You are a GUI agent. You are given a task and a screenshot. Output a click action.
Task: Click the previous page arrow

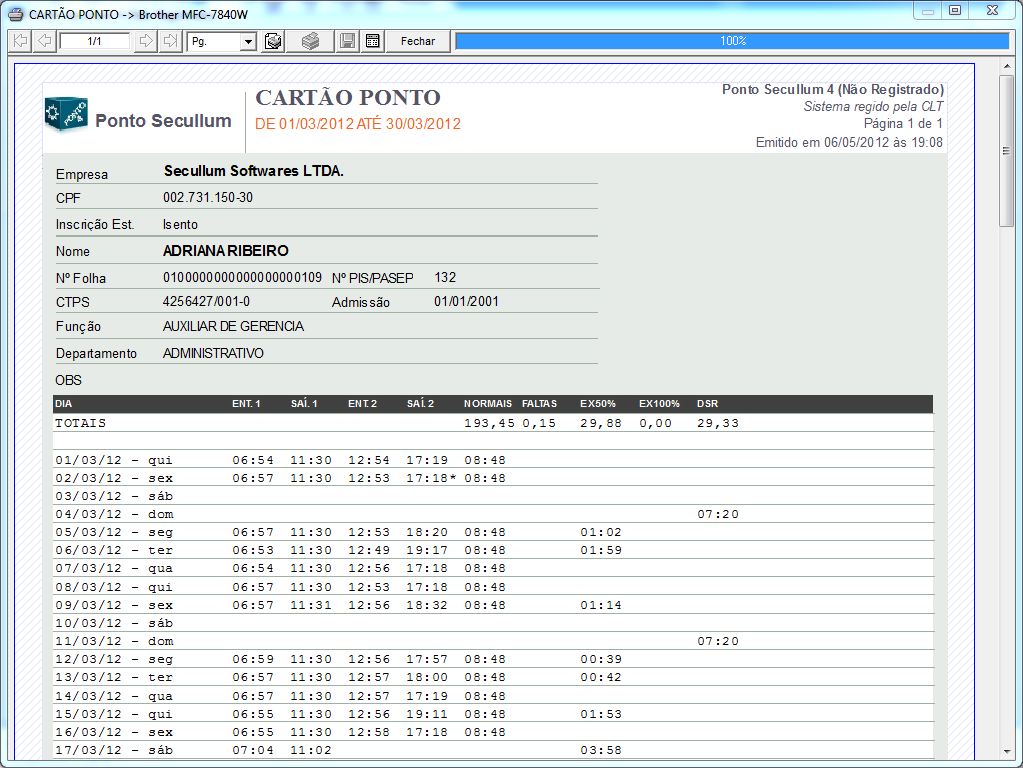coord(44,41)
